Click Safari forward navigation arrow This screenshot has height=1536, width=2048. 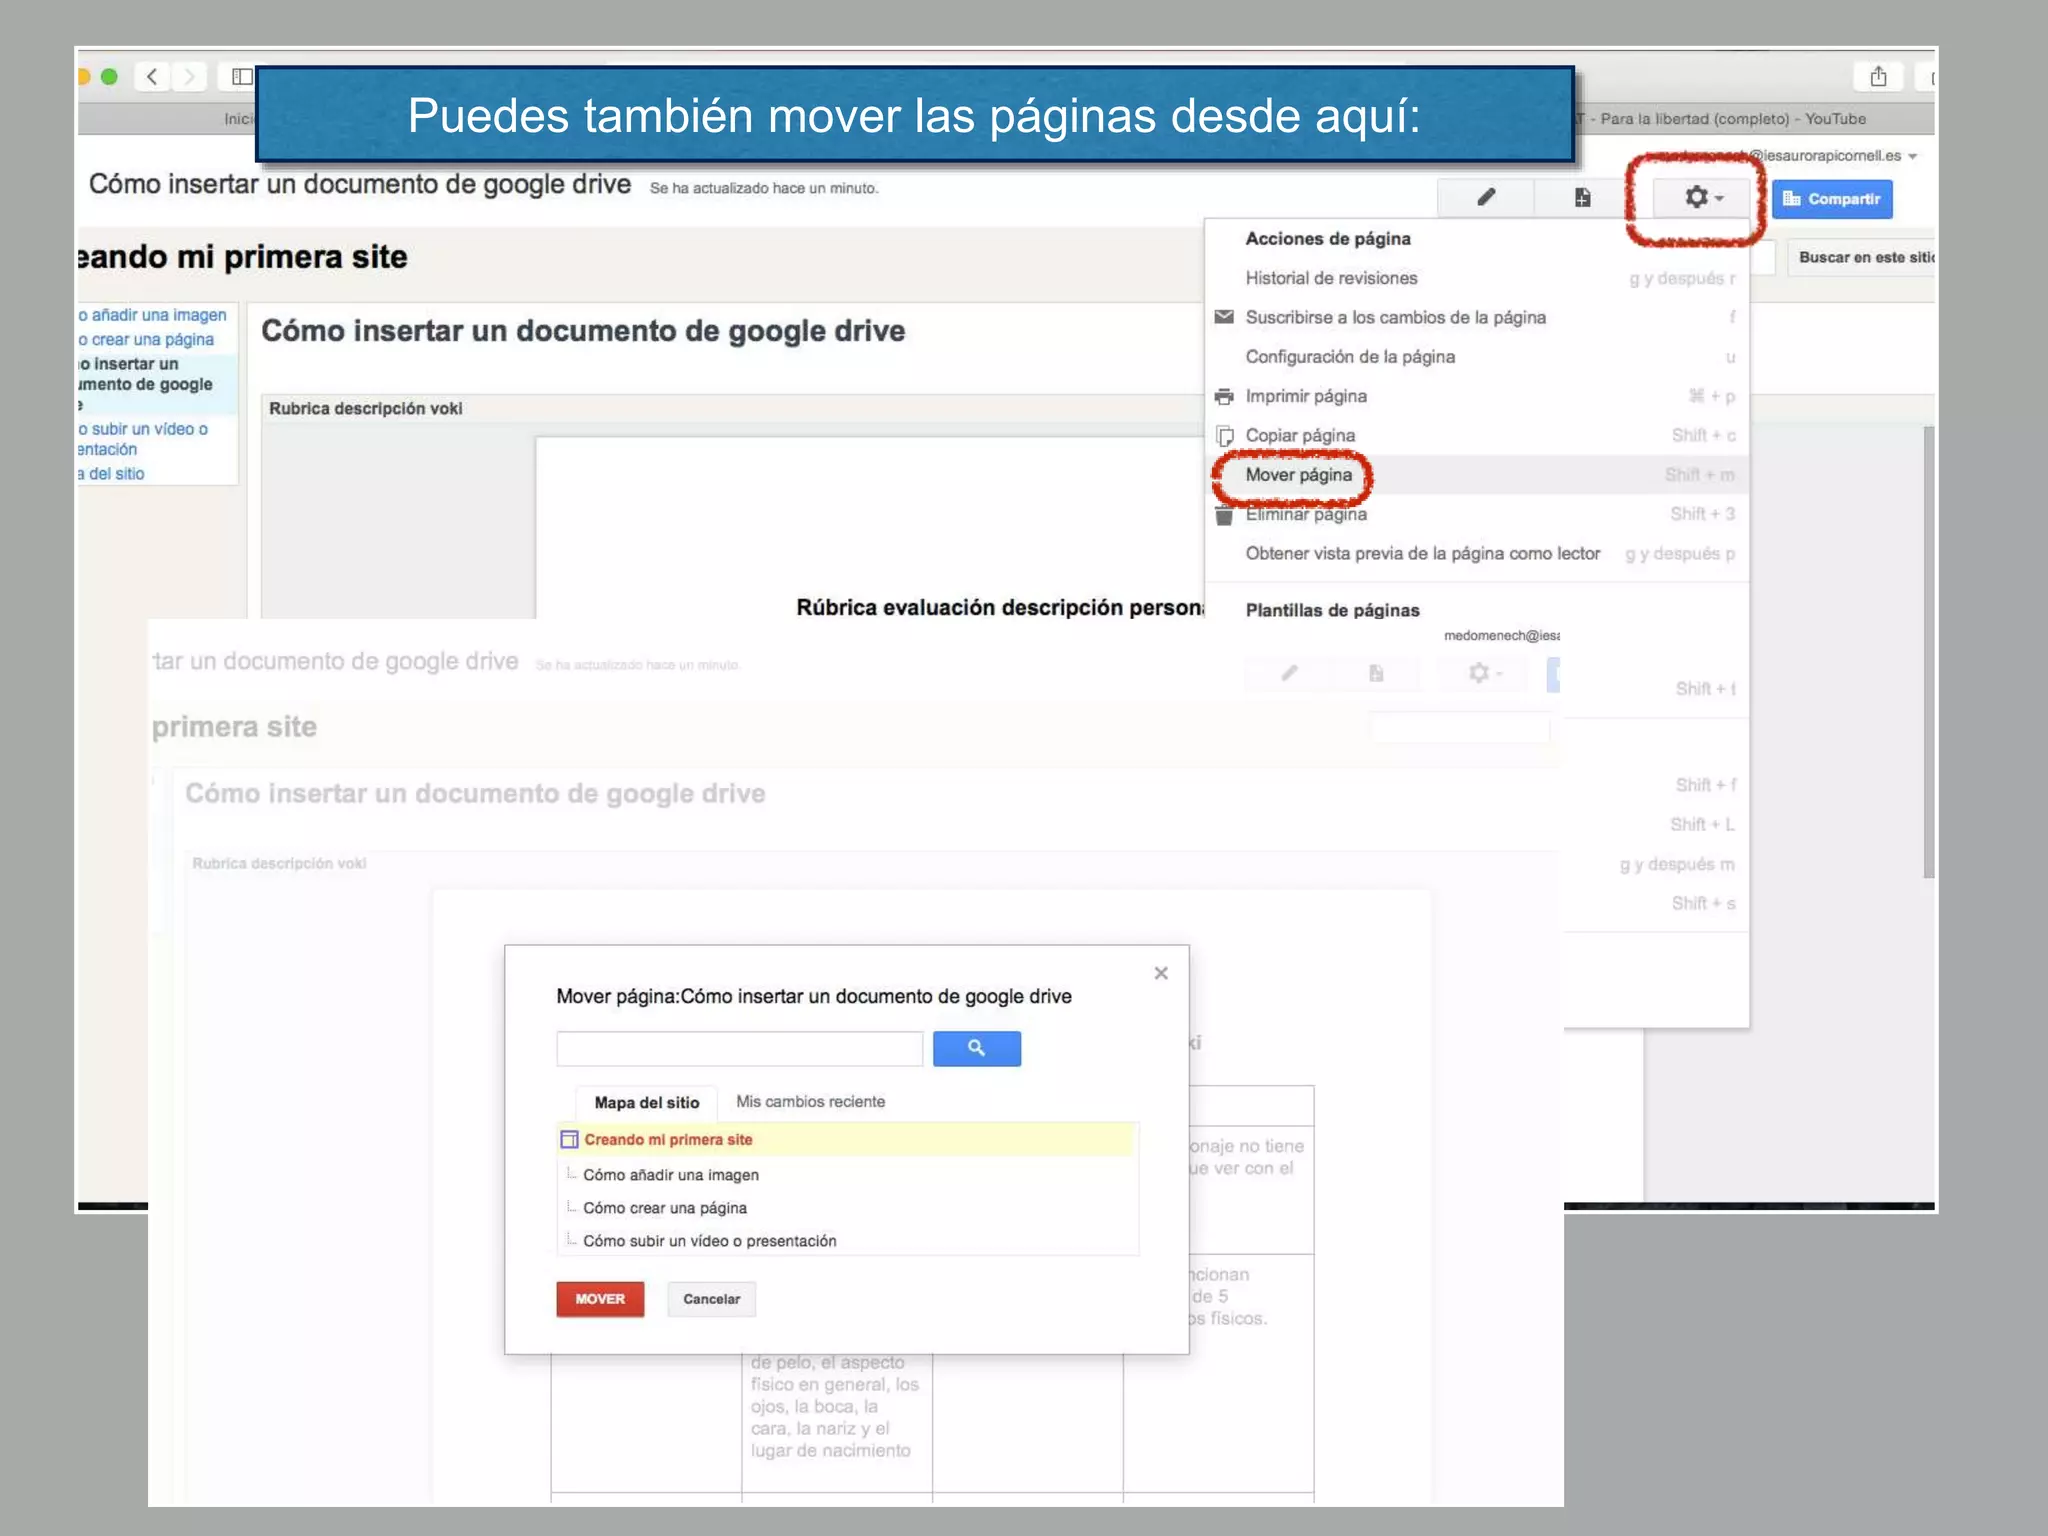189,76
